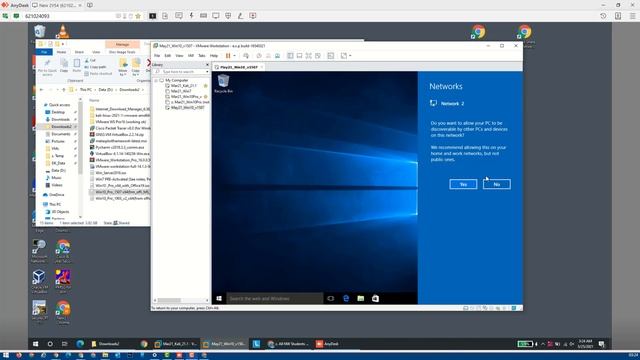
Task: Click the AnyDesk favorite star icon
Action: (138, 16)
